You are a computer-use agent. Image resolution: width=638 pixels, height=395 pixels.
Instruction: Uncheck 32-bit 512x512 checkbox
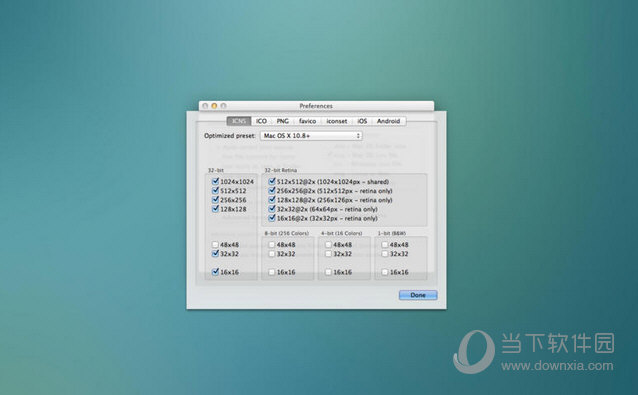(x=215, y=190)
